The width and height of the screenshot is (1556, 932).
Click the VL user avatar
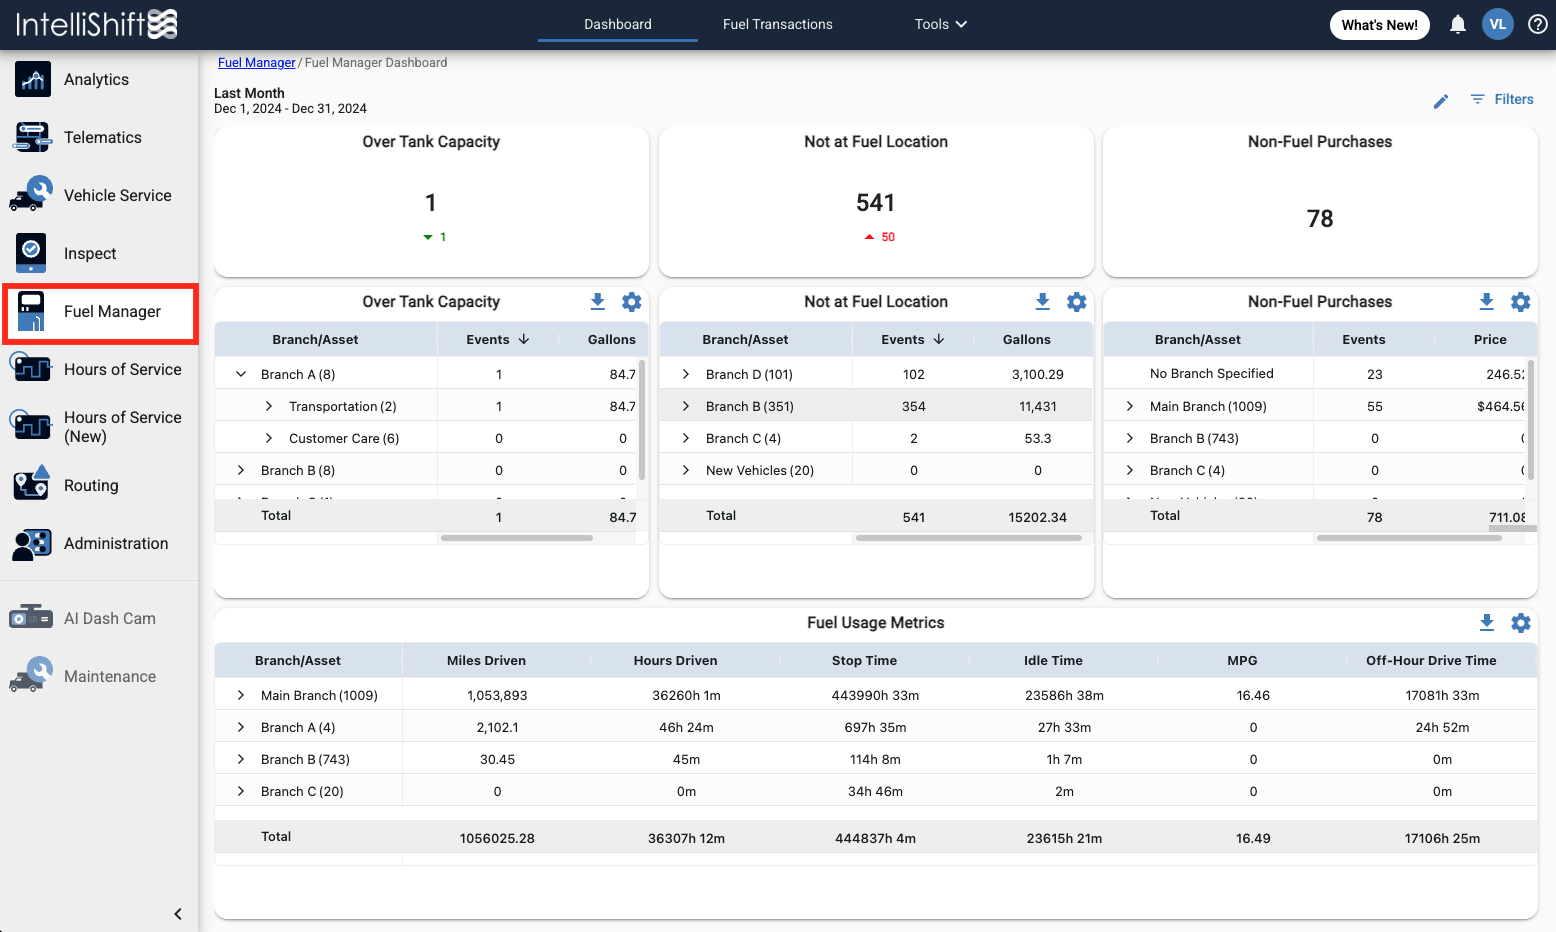(x=1498, y=24)
